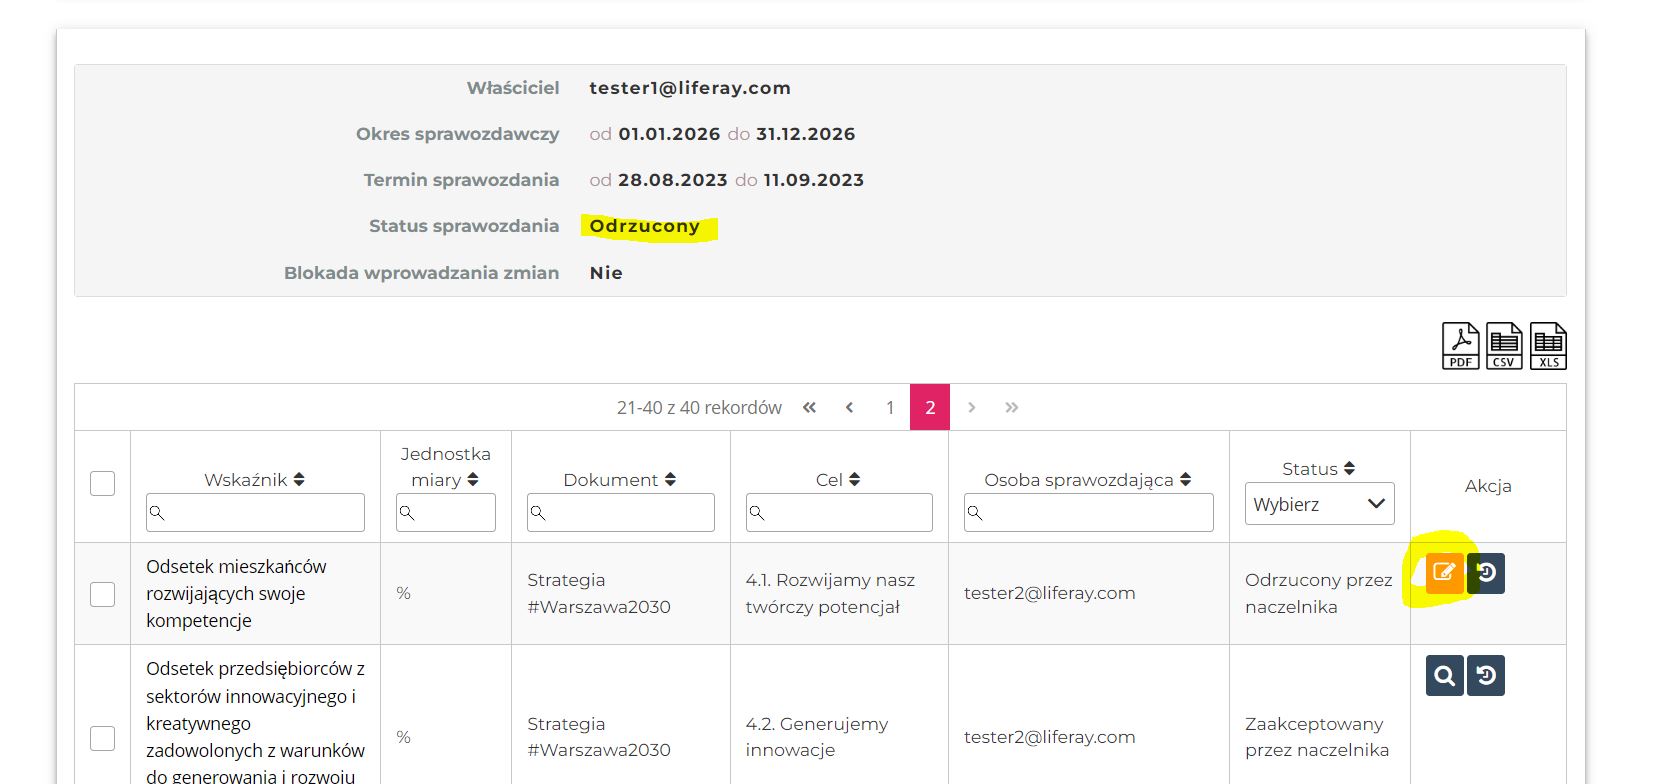Select the 'Odsetek przedsiębiorców' row checkbox
This screenshot has width=1660, height=784.
tap(102, 738)
